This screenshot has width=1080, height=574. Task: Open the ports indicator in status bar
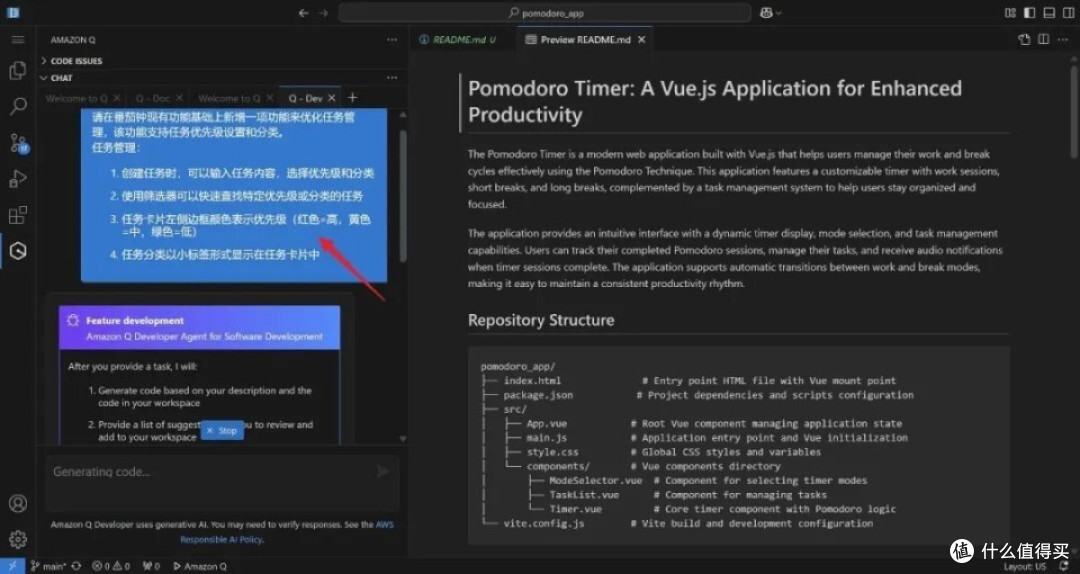[x=151, y=566]
